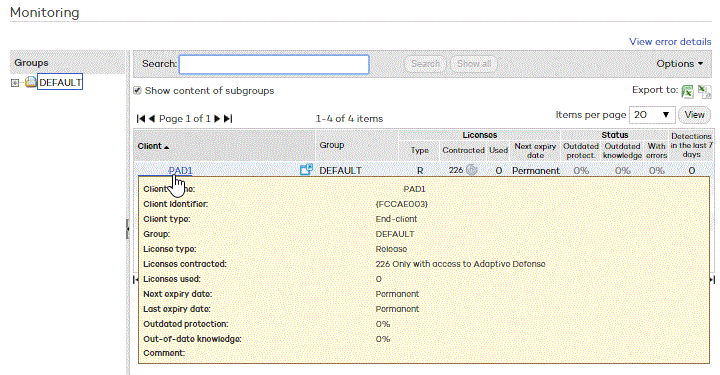Screen dimensions: 720x375
Task: Open the Options dropdown menu
Action: (x=680, y=64)
